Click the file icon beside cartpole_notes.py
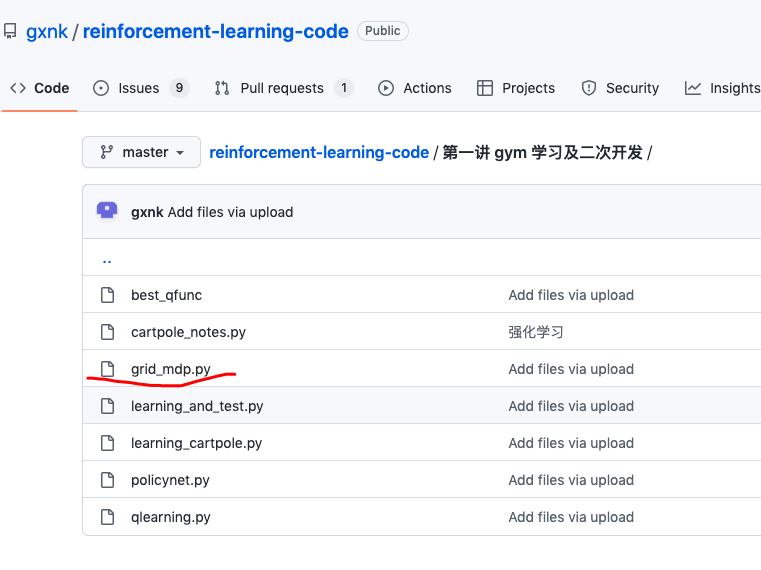 click(x=107, y=332)
